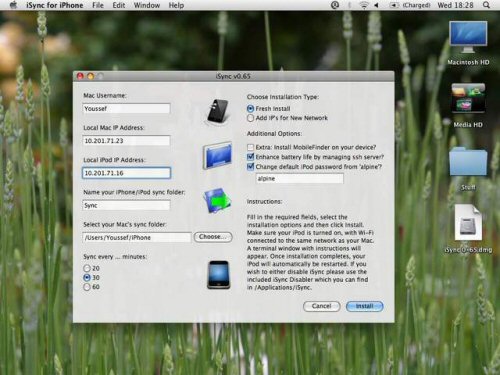This screenshot has height=375, width=500.
Task: Open the Bluetooth menu bar icon
Action: [350, 5]
